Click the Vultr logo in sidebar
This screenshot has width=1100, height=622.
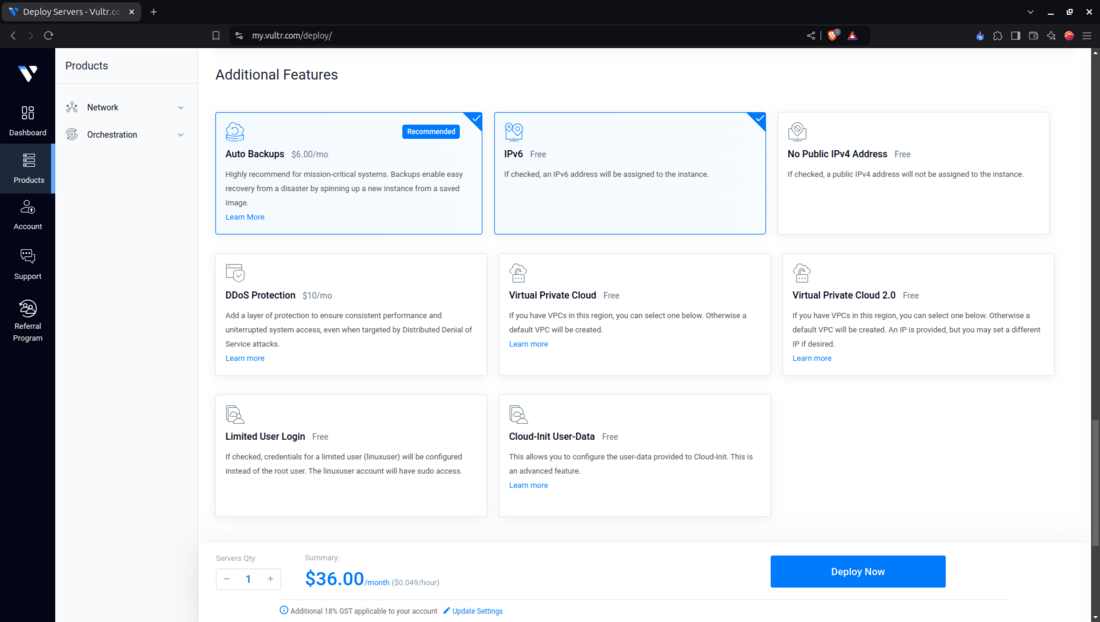point(27,74)
